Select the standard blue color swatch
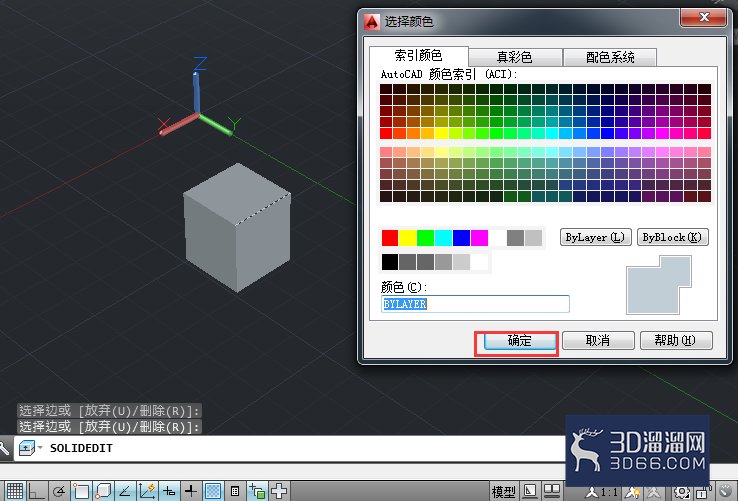738x501 pixels. pyautogui.click(x=461, y=238)
